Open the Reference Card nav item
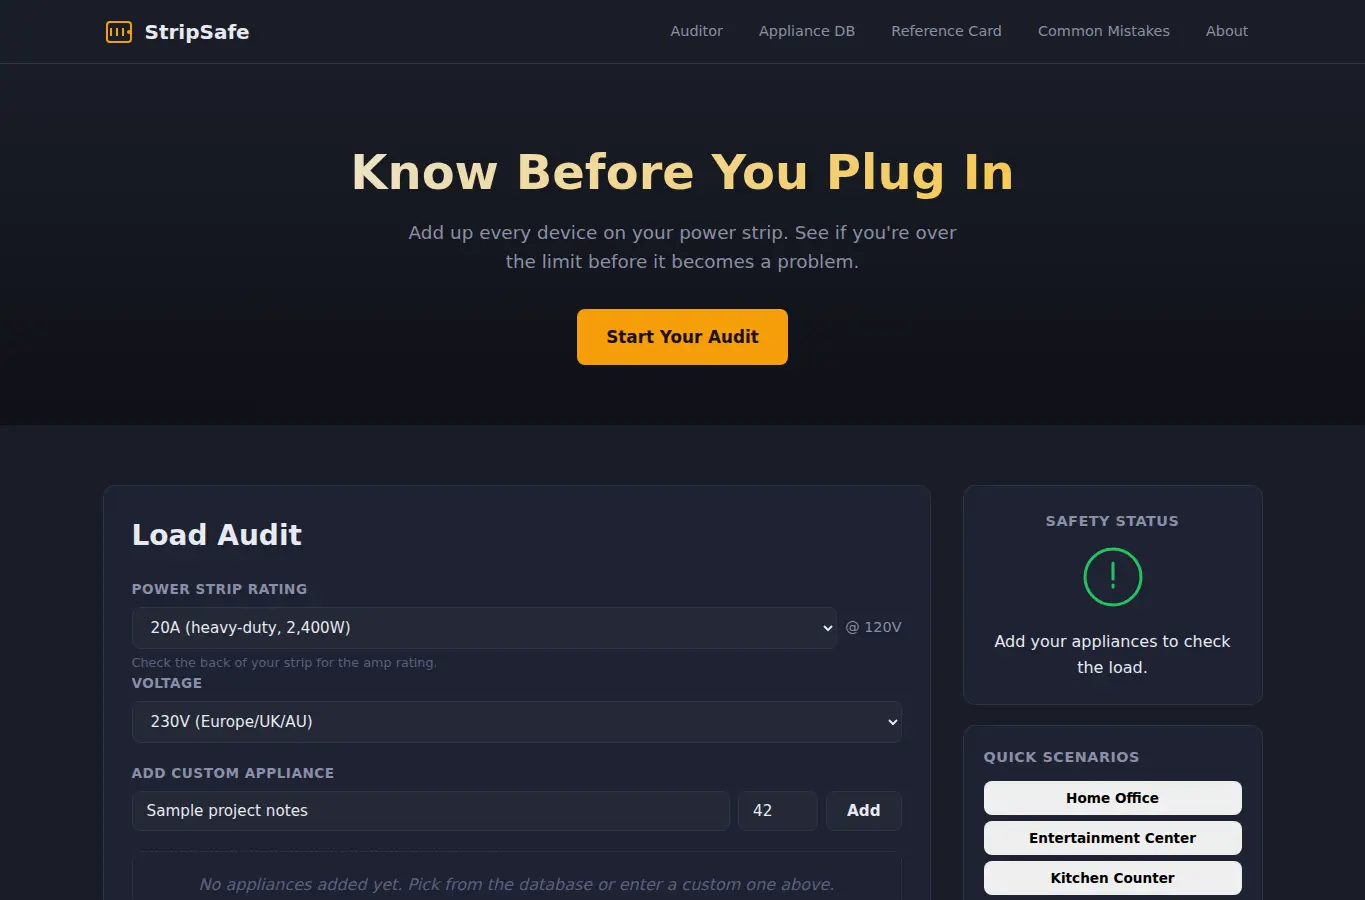1365x900 pixels. [946, 31]
